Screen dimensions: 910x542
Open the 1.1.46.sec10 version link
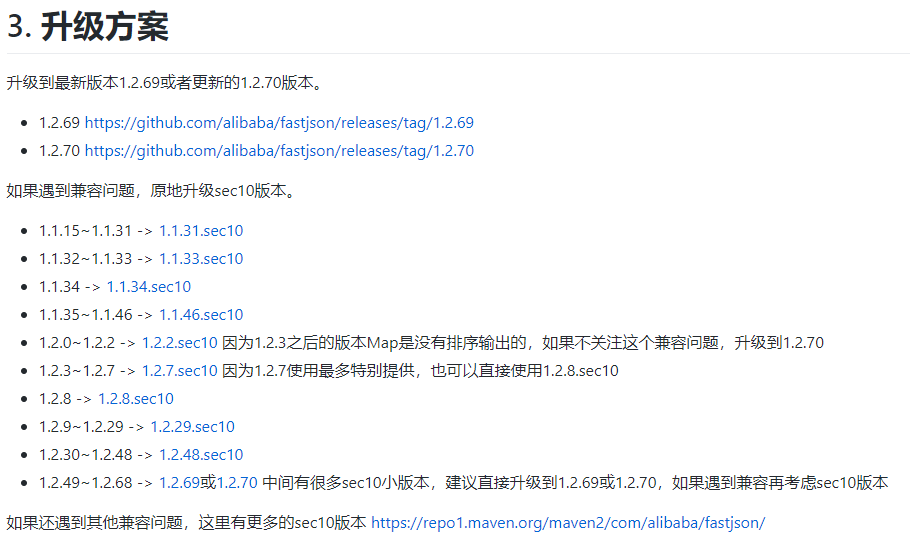tap(201, 315)
